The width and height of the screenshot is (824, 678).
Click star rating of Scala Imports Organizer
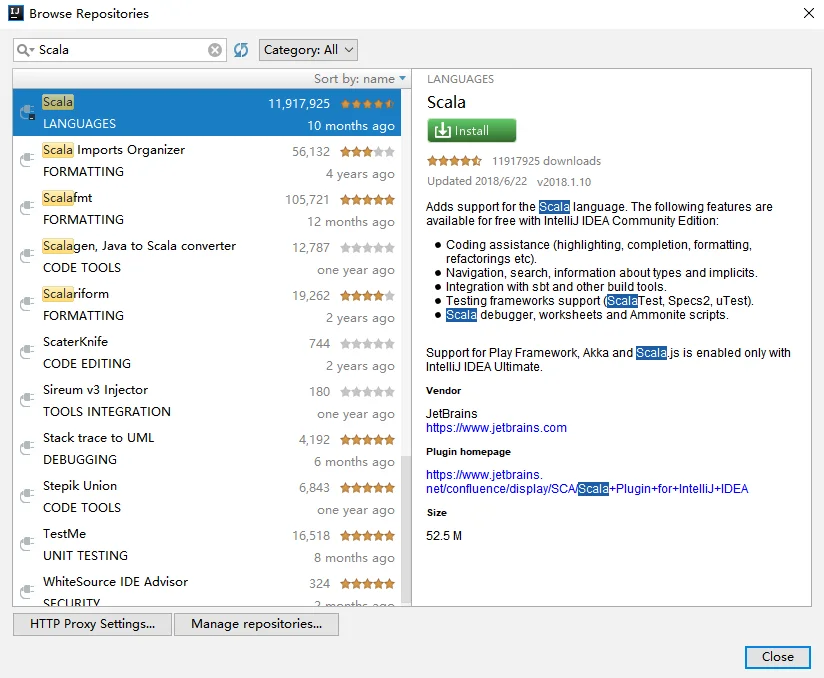tap(367, 152)
